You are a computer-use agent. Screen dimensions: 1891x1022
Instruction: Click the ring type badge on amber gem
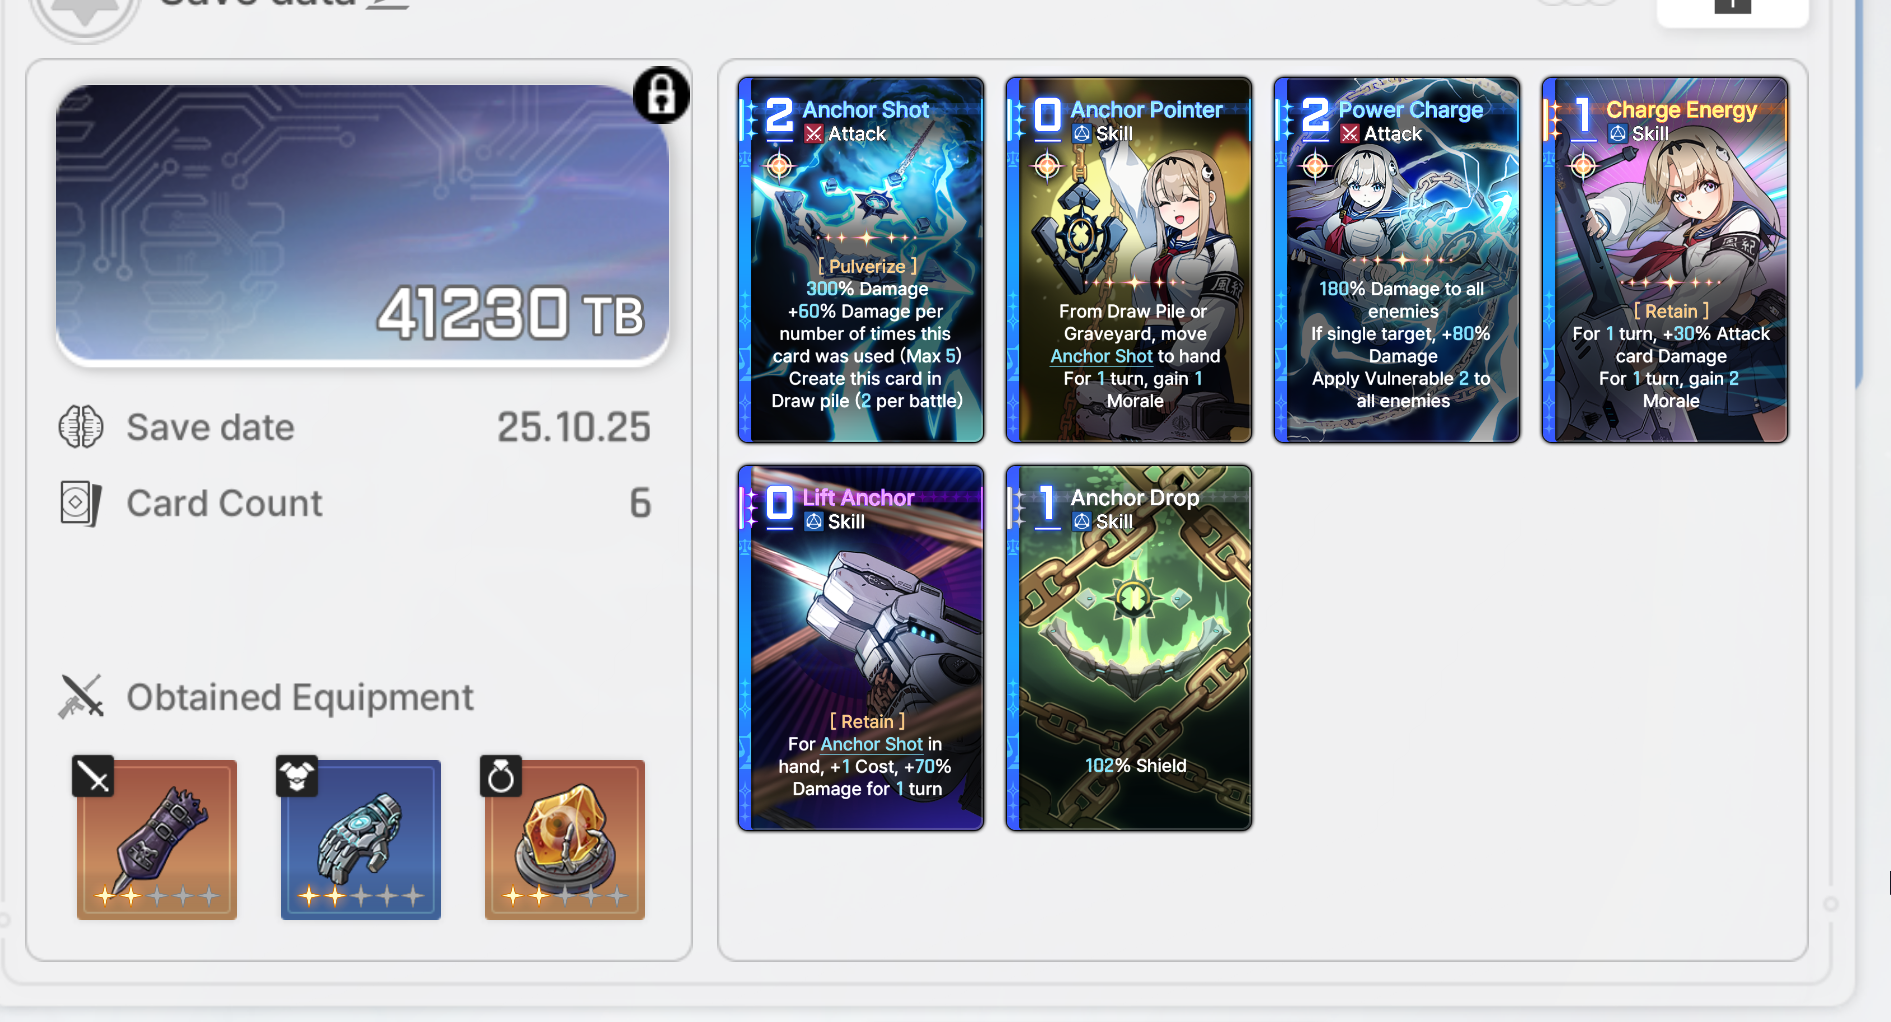coord(501,776)
